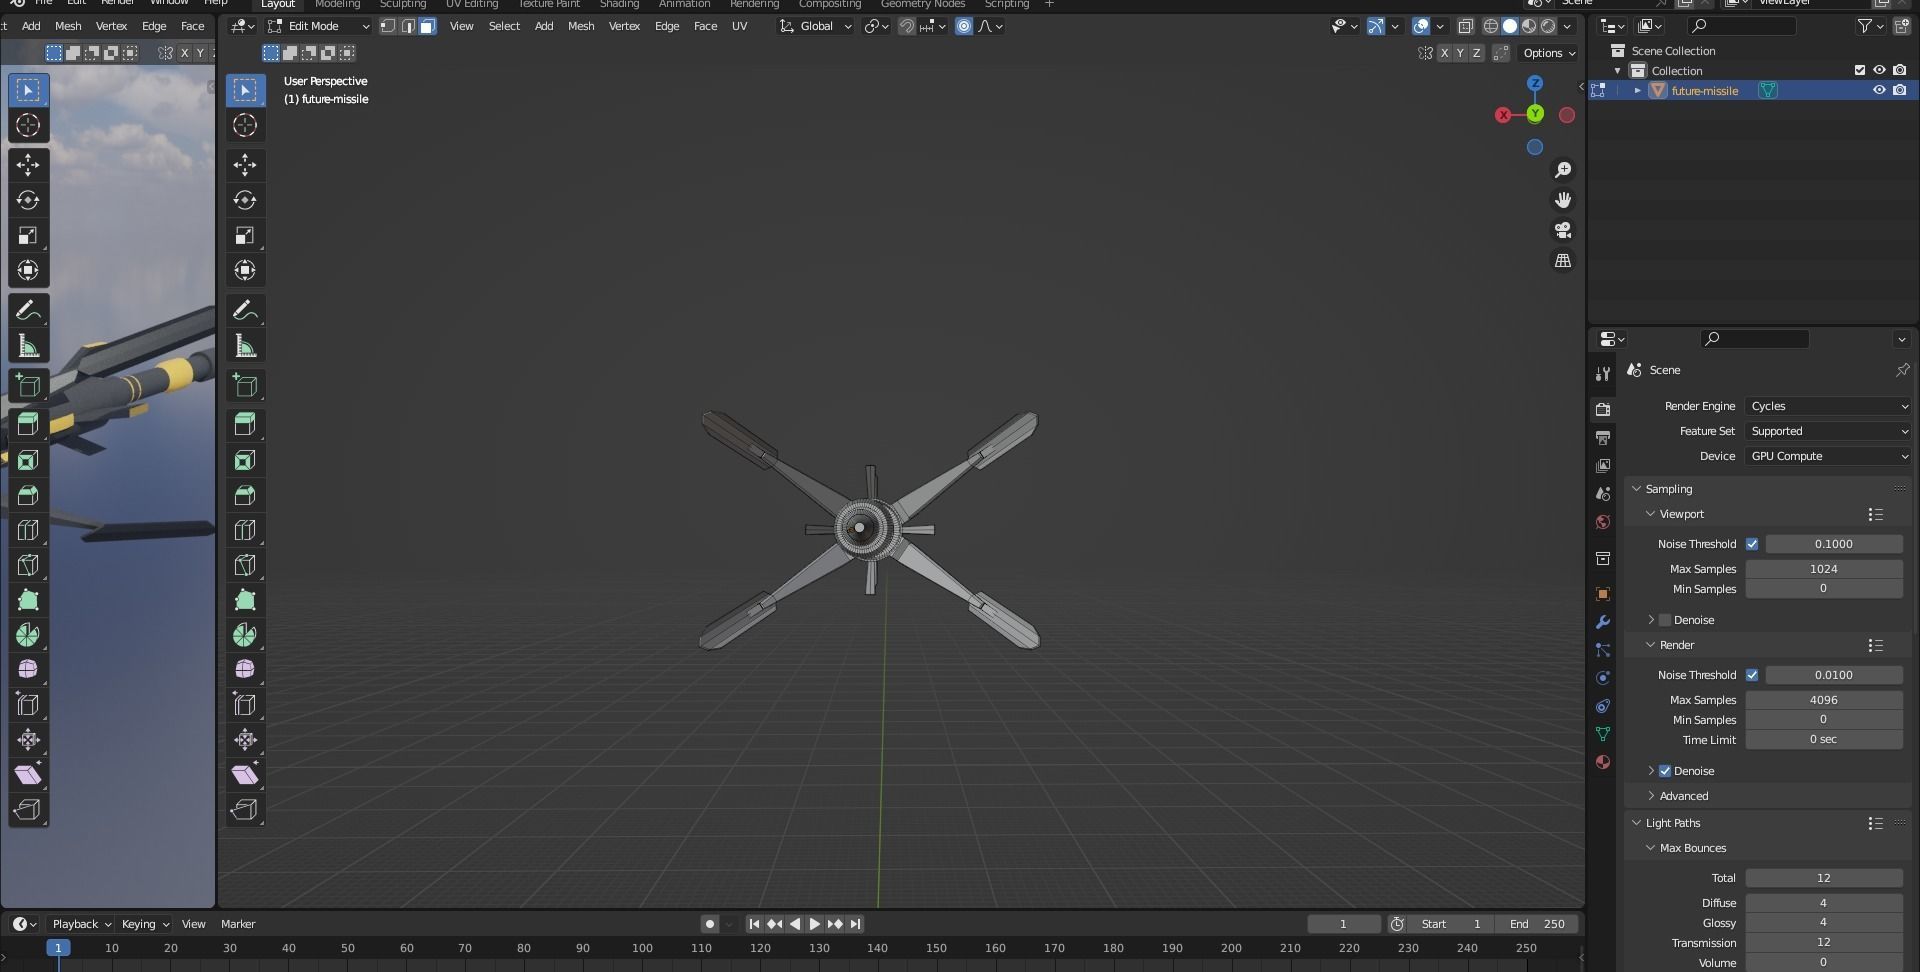Image resolution: width=1920 pixels, height=972 pixels.
Task: Toggle camera view icon in the viewport
Action: (x=1563, y=230)
